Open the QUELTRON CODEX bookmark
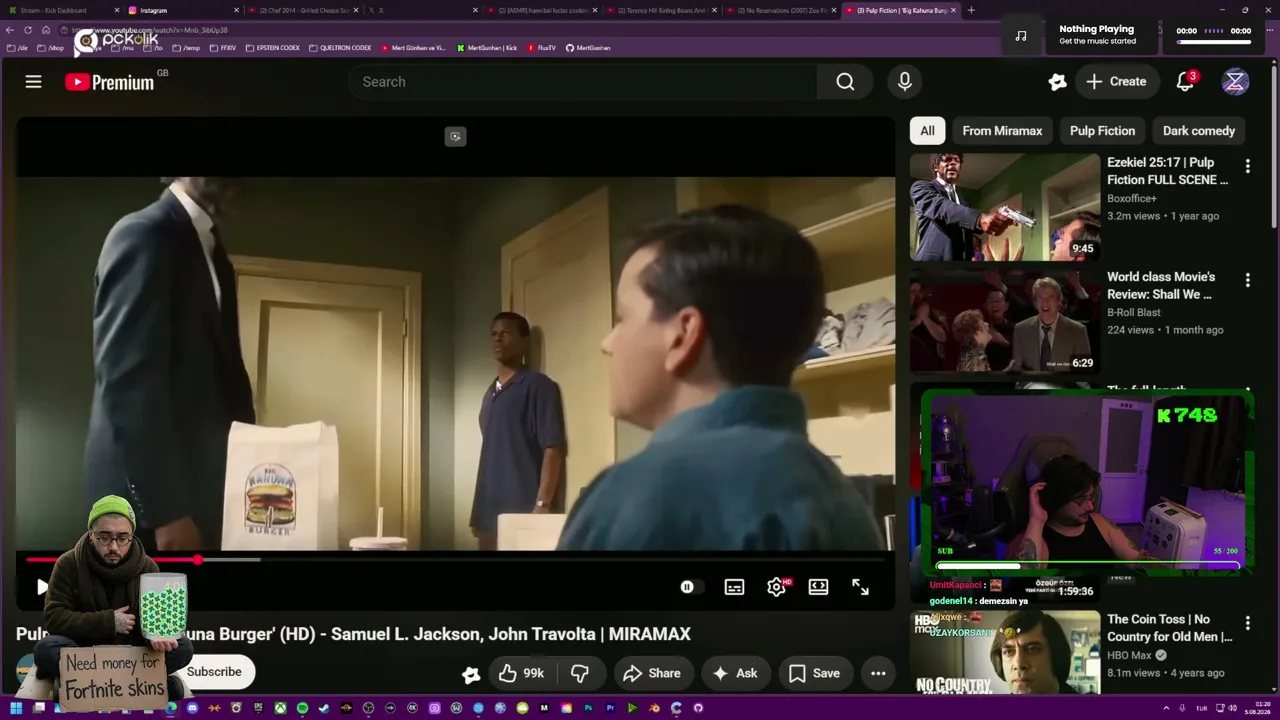The height and width of the screenshot is (720, 1280). pos(340,48)
